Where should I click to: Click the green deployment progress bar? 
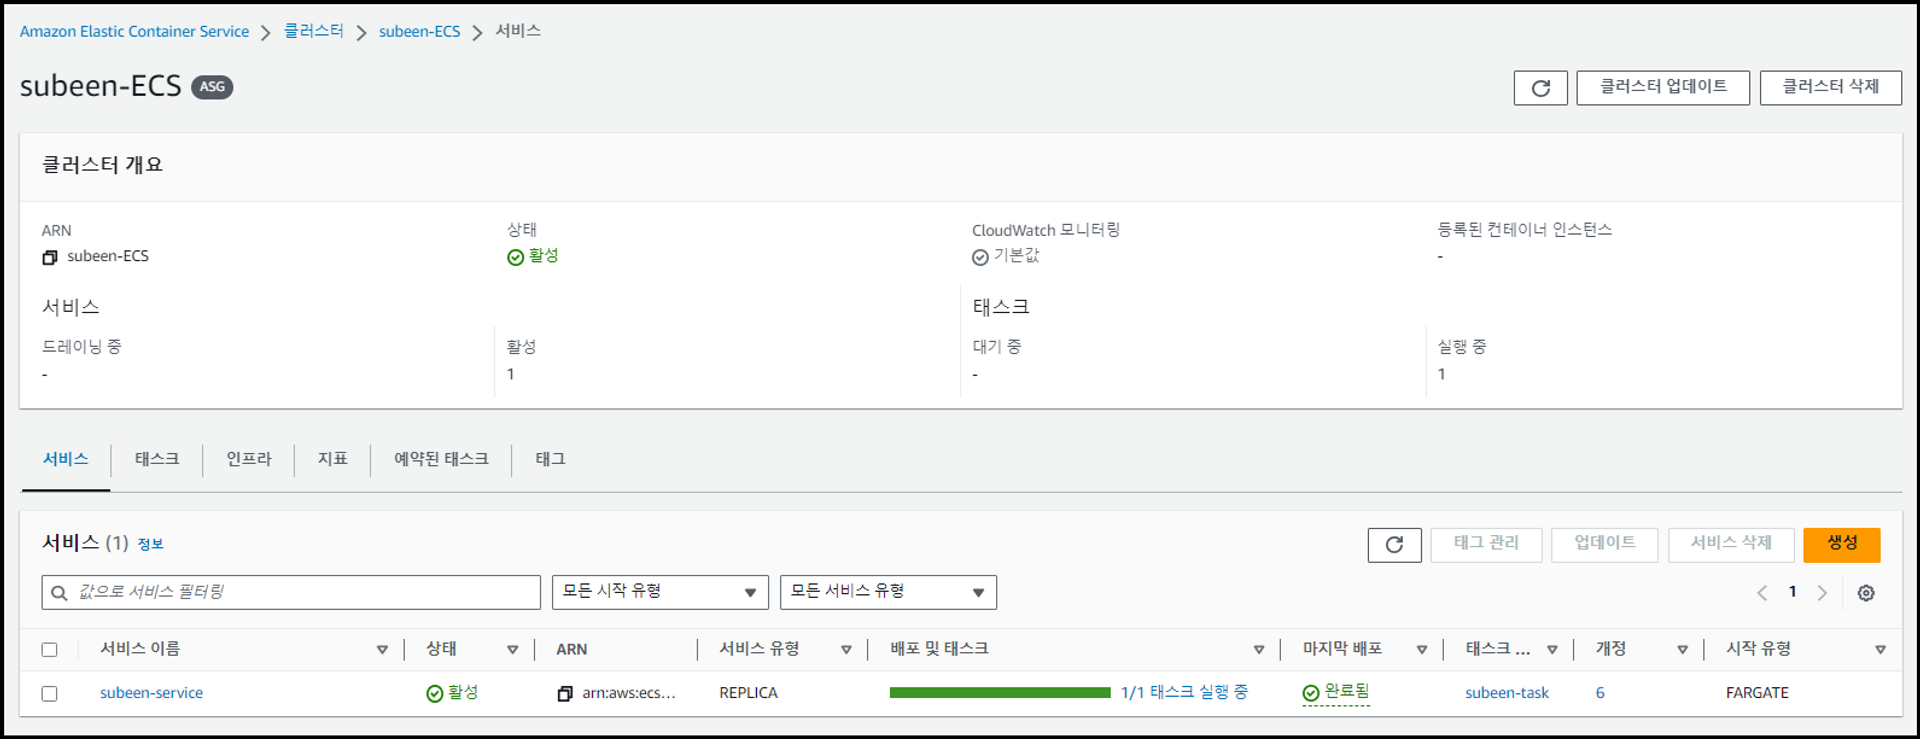point(1000,692)
